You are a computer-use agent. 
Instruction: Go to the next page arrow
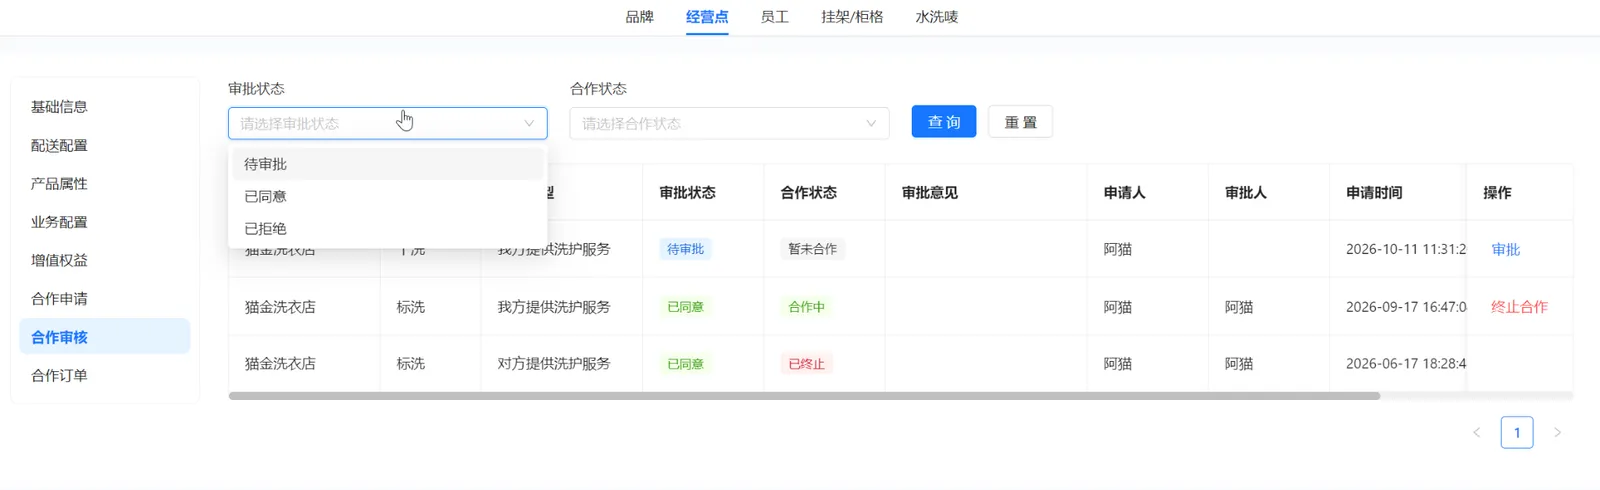[1557, 433]
